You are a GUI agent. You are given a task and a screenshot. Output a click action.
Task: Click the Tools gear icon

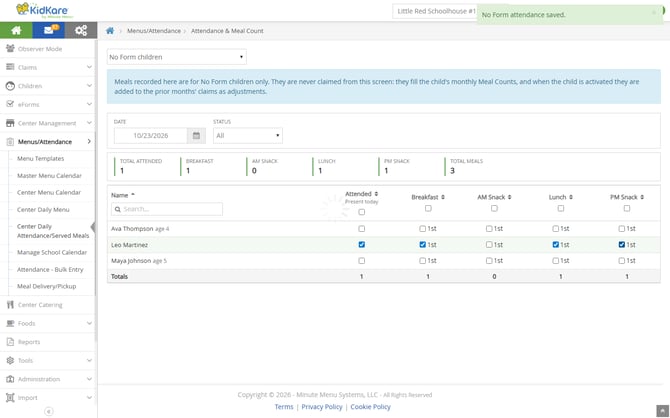10,361
